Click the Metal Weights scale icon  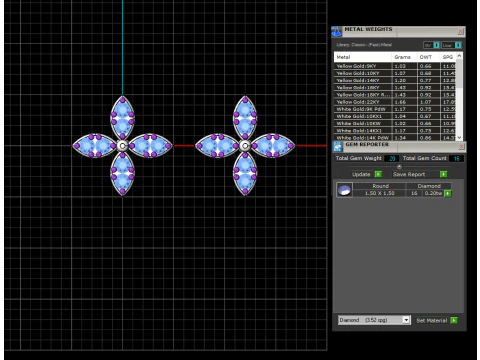click(337, 32)
